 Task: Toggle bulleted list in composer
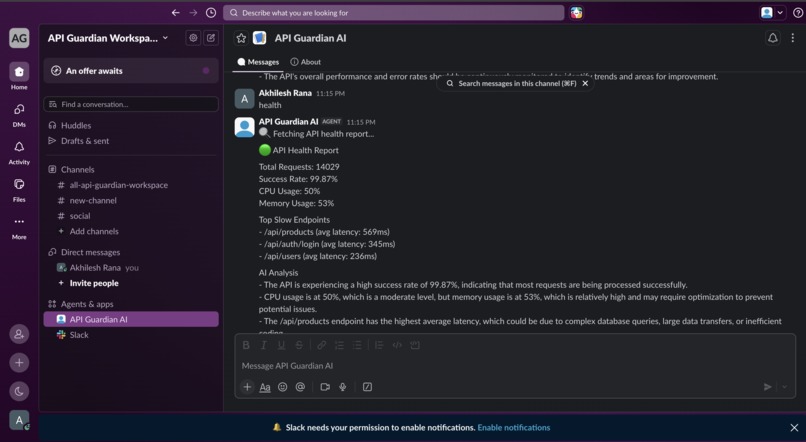(x=357, y=345)
